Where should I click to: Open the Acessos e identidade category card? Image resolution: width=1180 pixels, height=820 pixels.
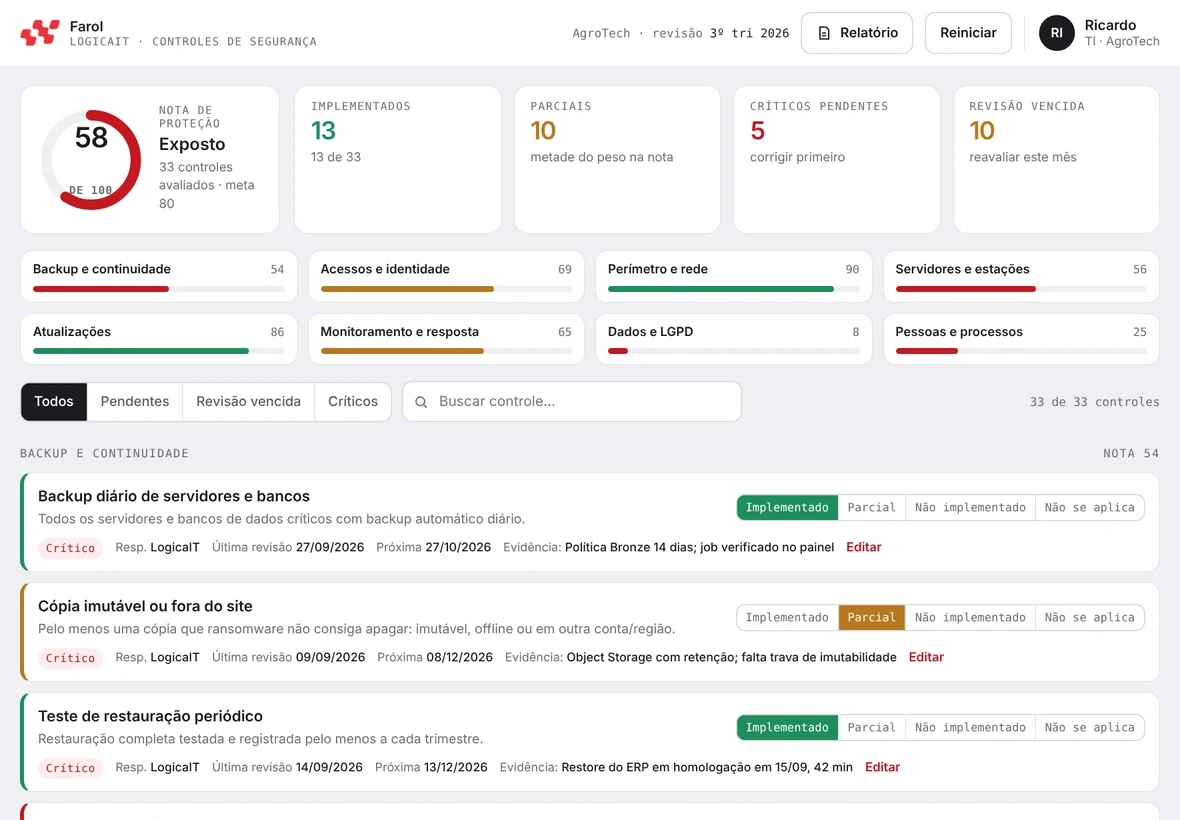[446, 277]
